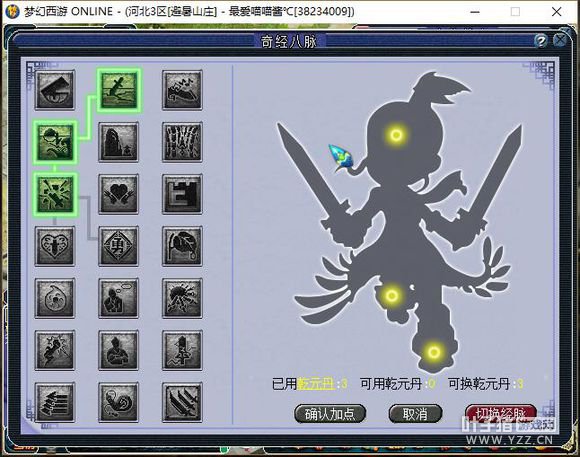Minimize the 梦幻西游 ONLINE window

pos(475,12)
